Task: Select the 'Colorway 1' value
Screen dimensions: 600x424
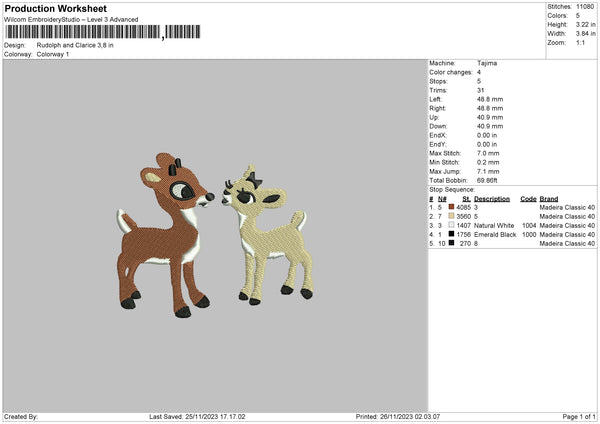Action: tap(53, 54)
